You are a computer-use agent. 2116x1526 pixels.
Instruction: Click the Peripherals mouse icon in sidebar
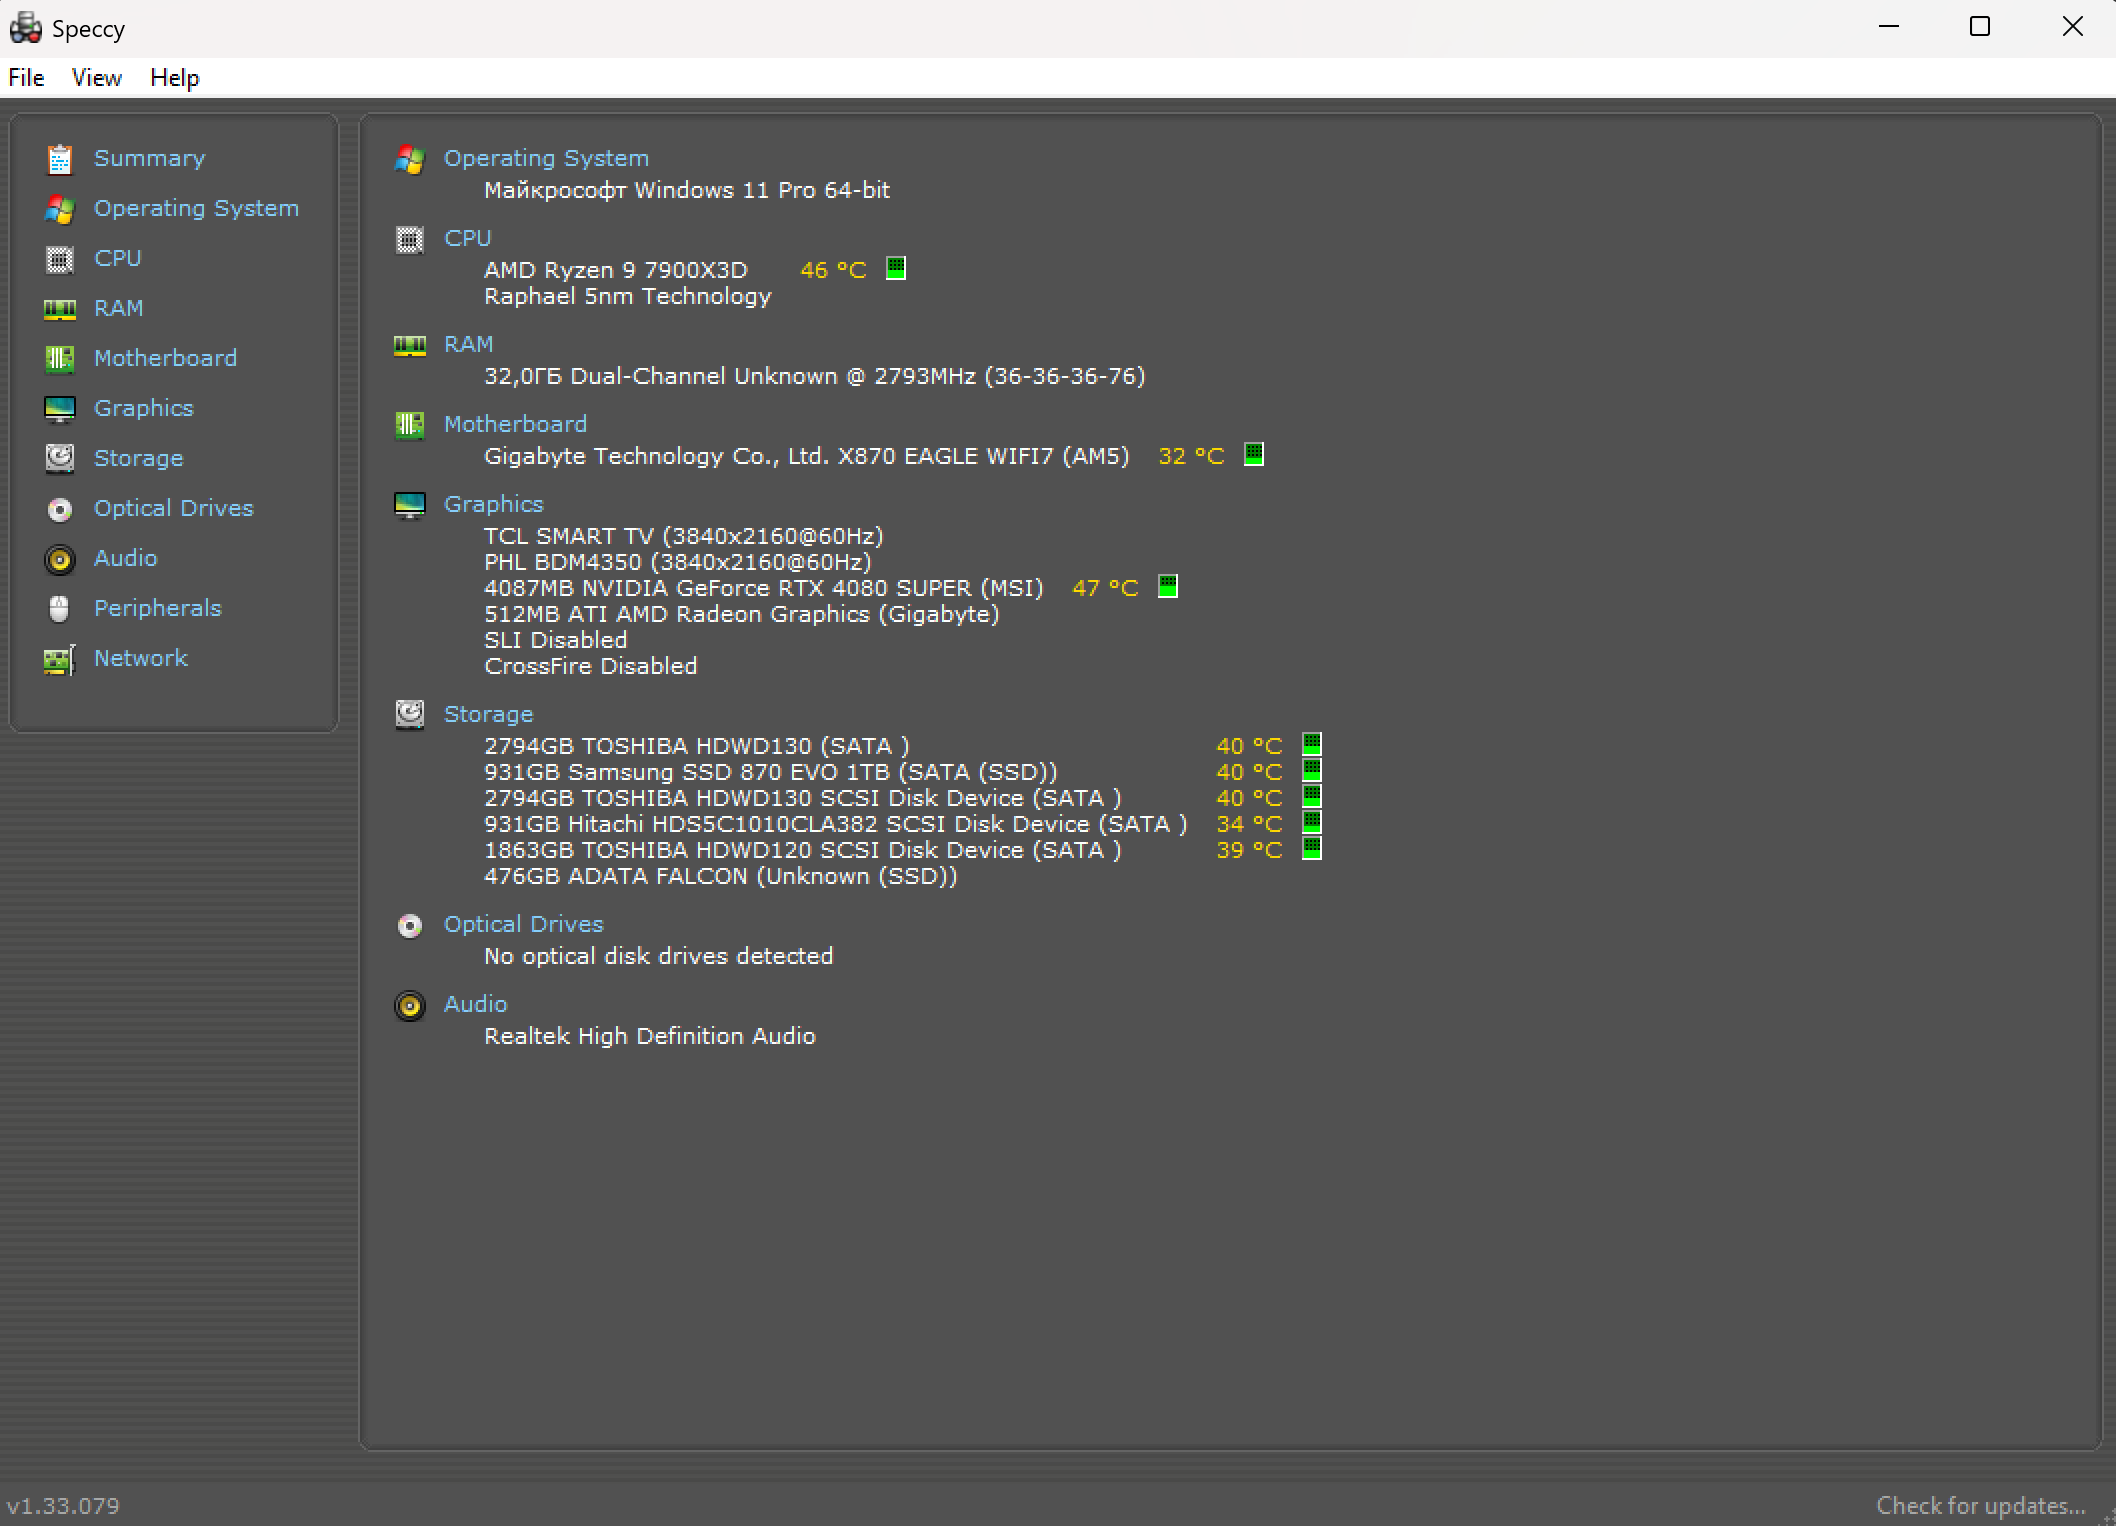tap(60, 609)
